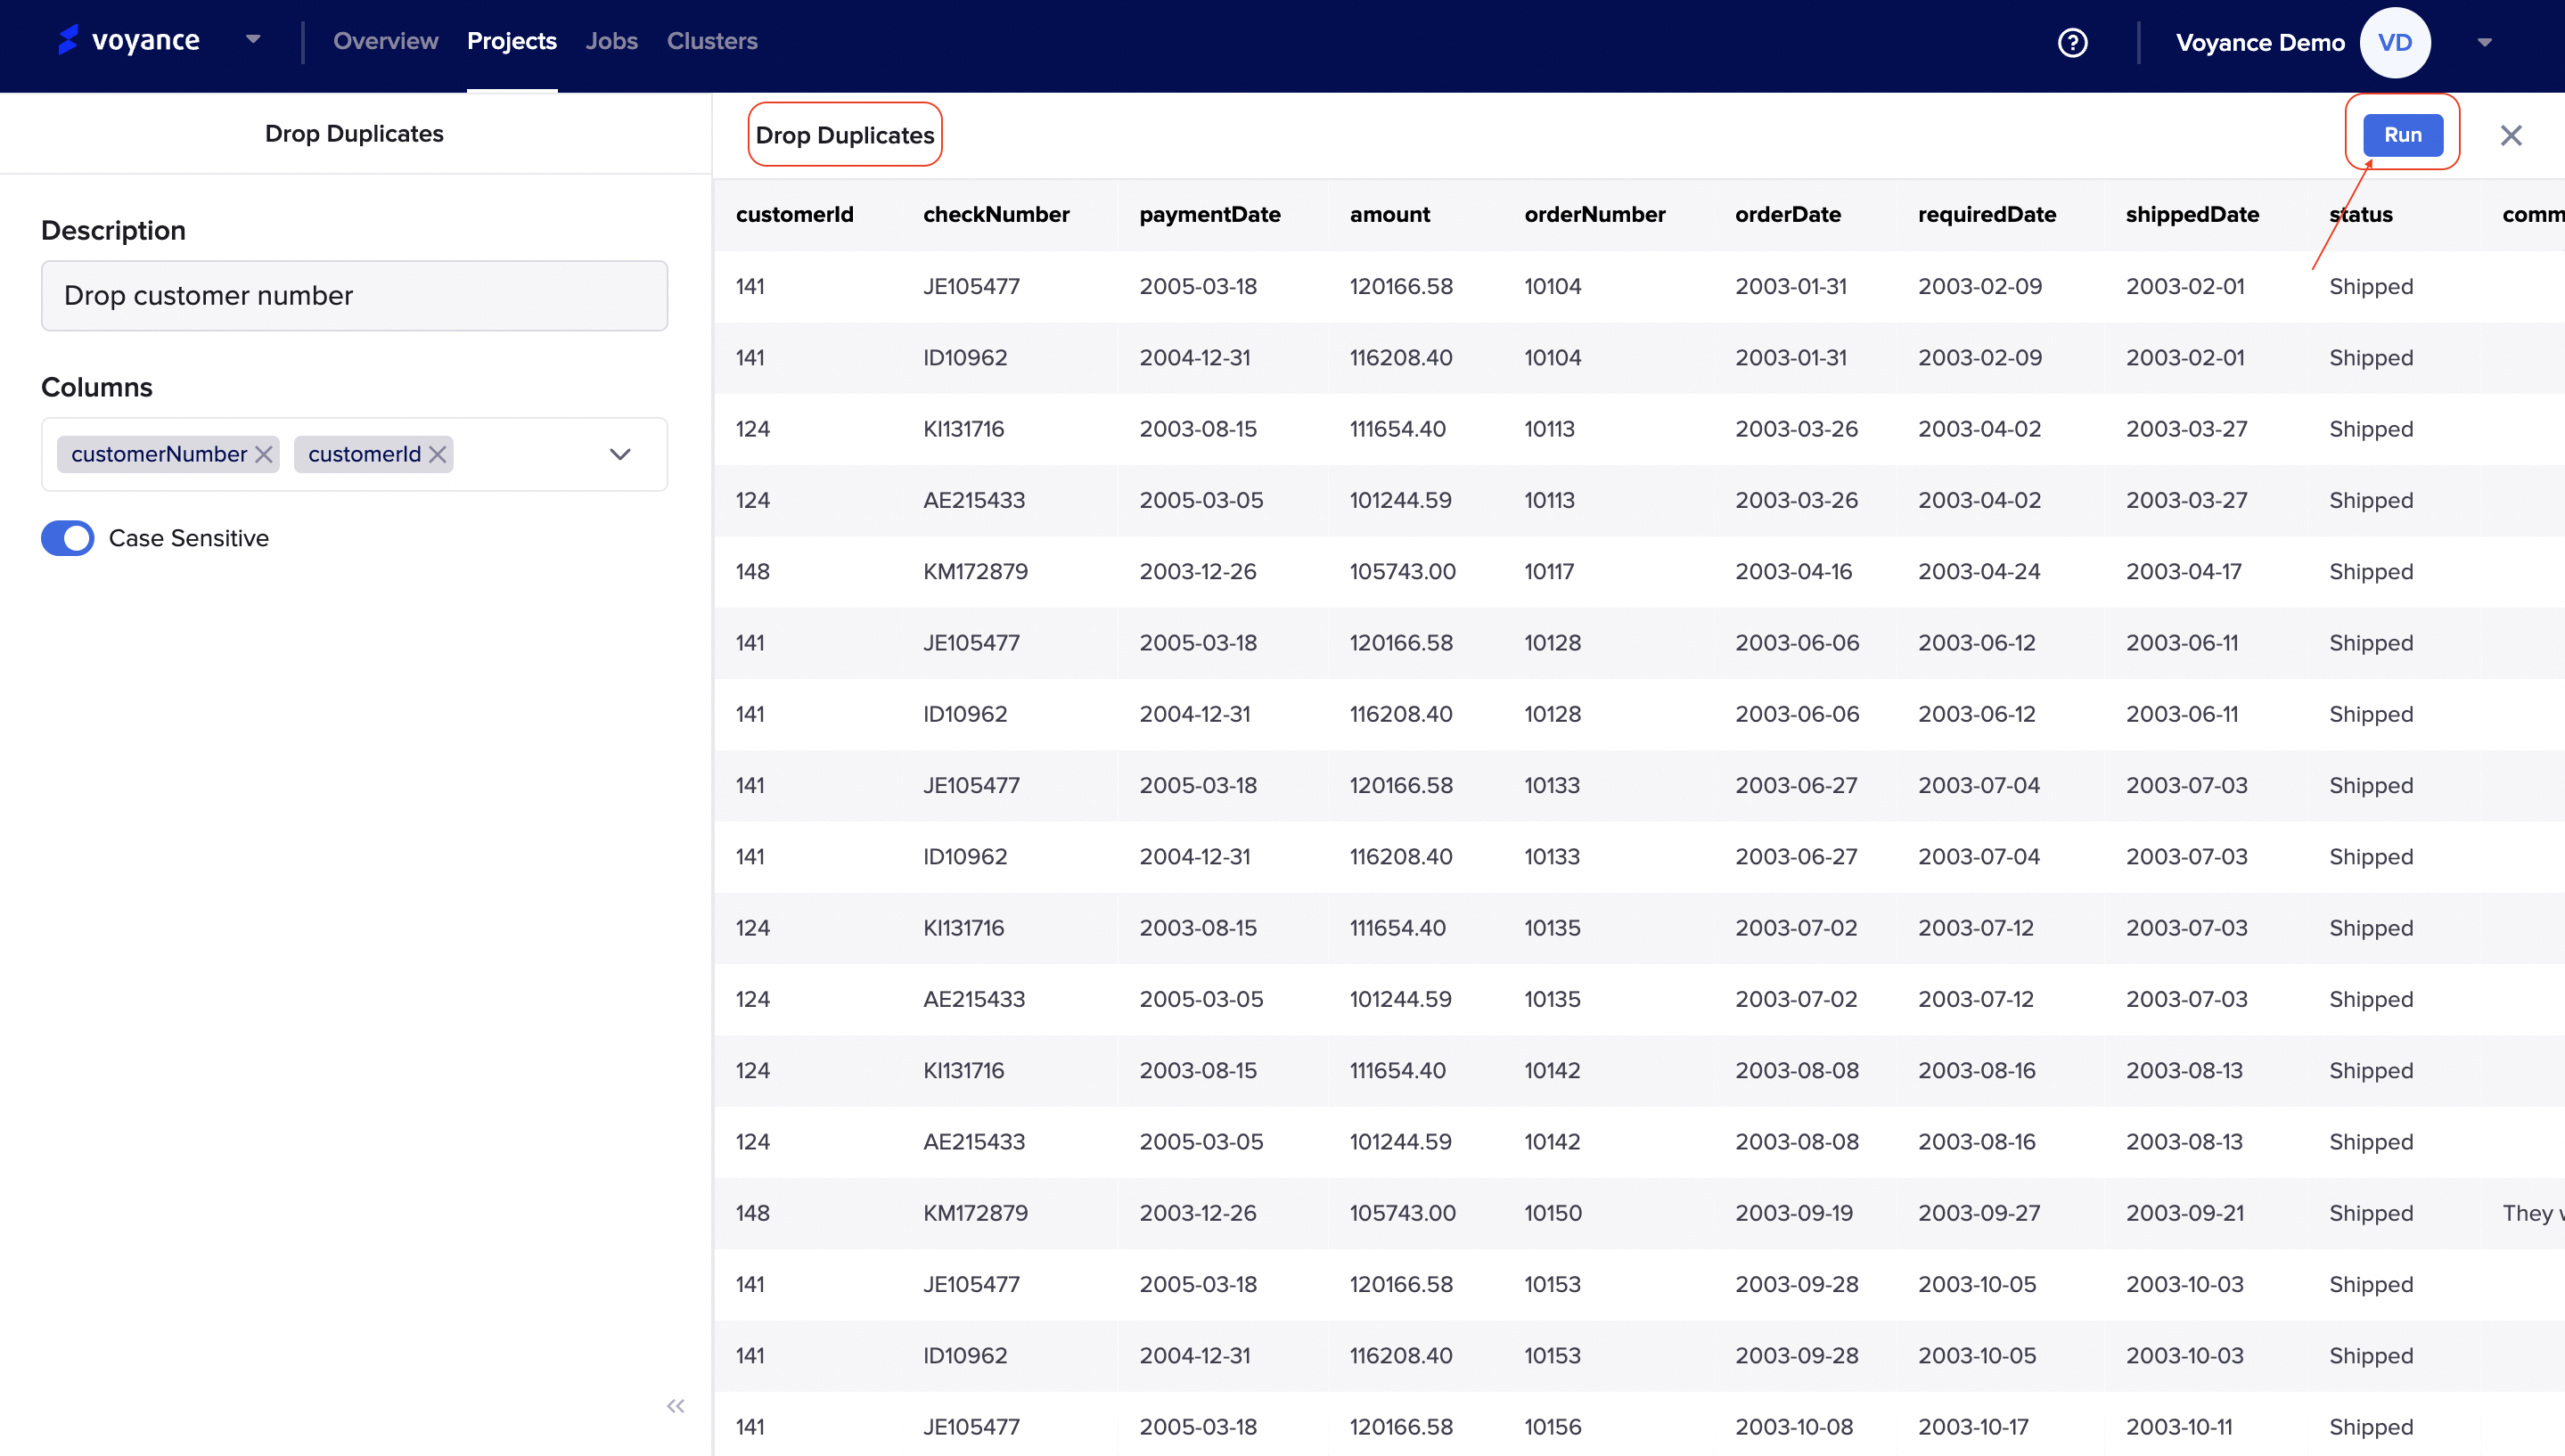Open the Clusters tab
Screen dimensions: 2565x1456
711,41
